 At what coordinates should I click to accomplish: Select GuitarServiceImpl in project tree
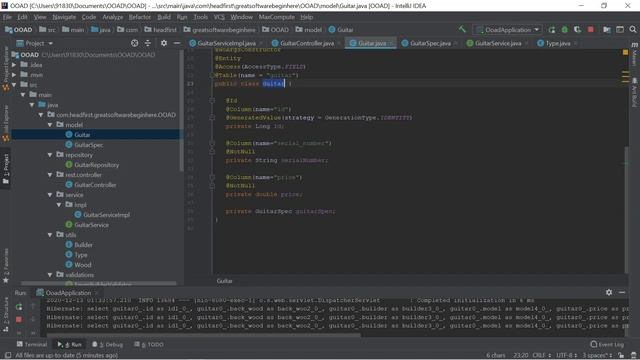point(106,215)
